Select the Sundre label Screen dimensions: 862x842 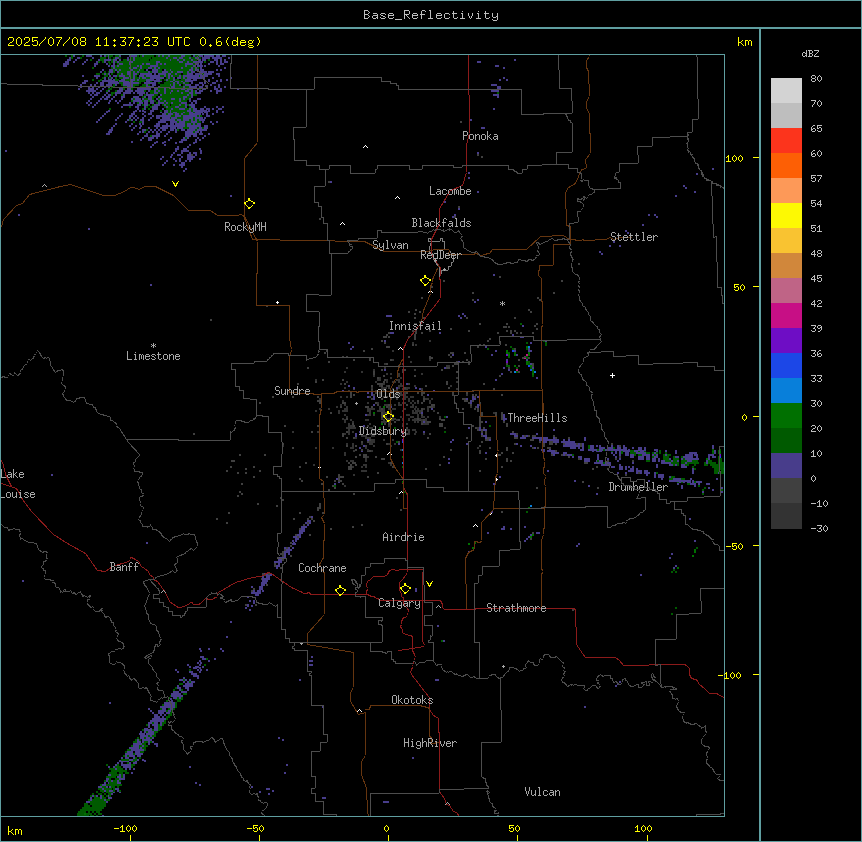click(292, 391)
